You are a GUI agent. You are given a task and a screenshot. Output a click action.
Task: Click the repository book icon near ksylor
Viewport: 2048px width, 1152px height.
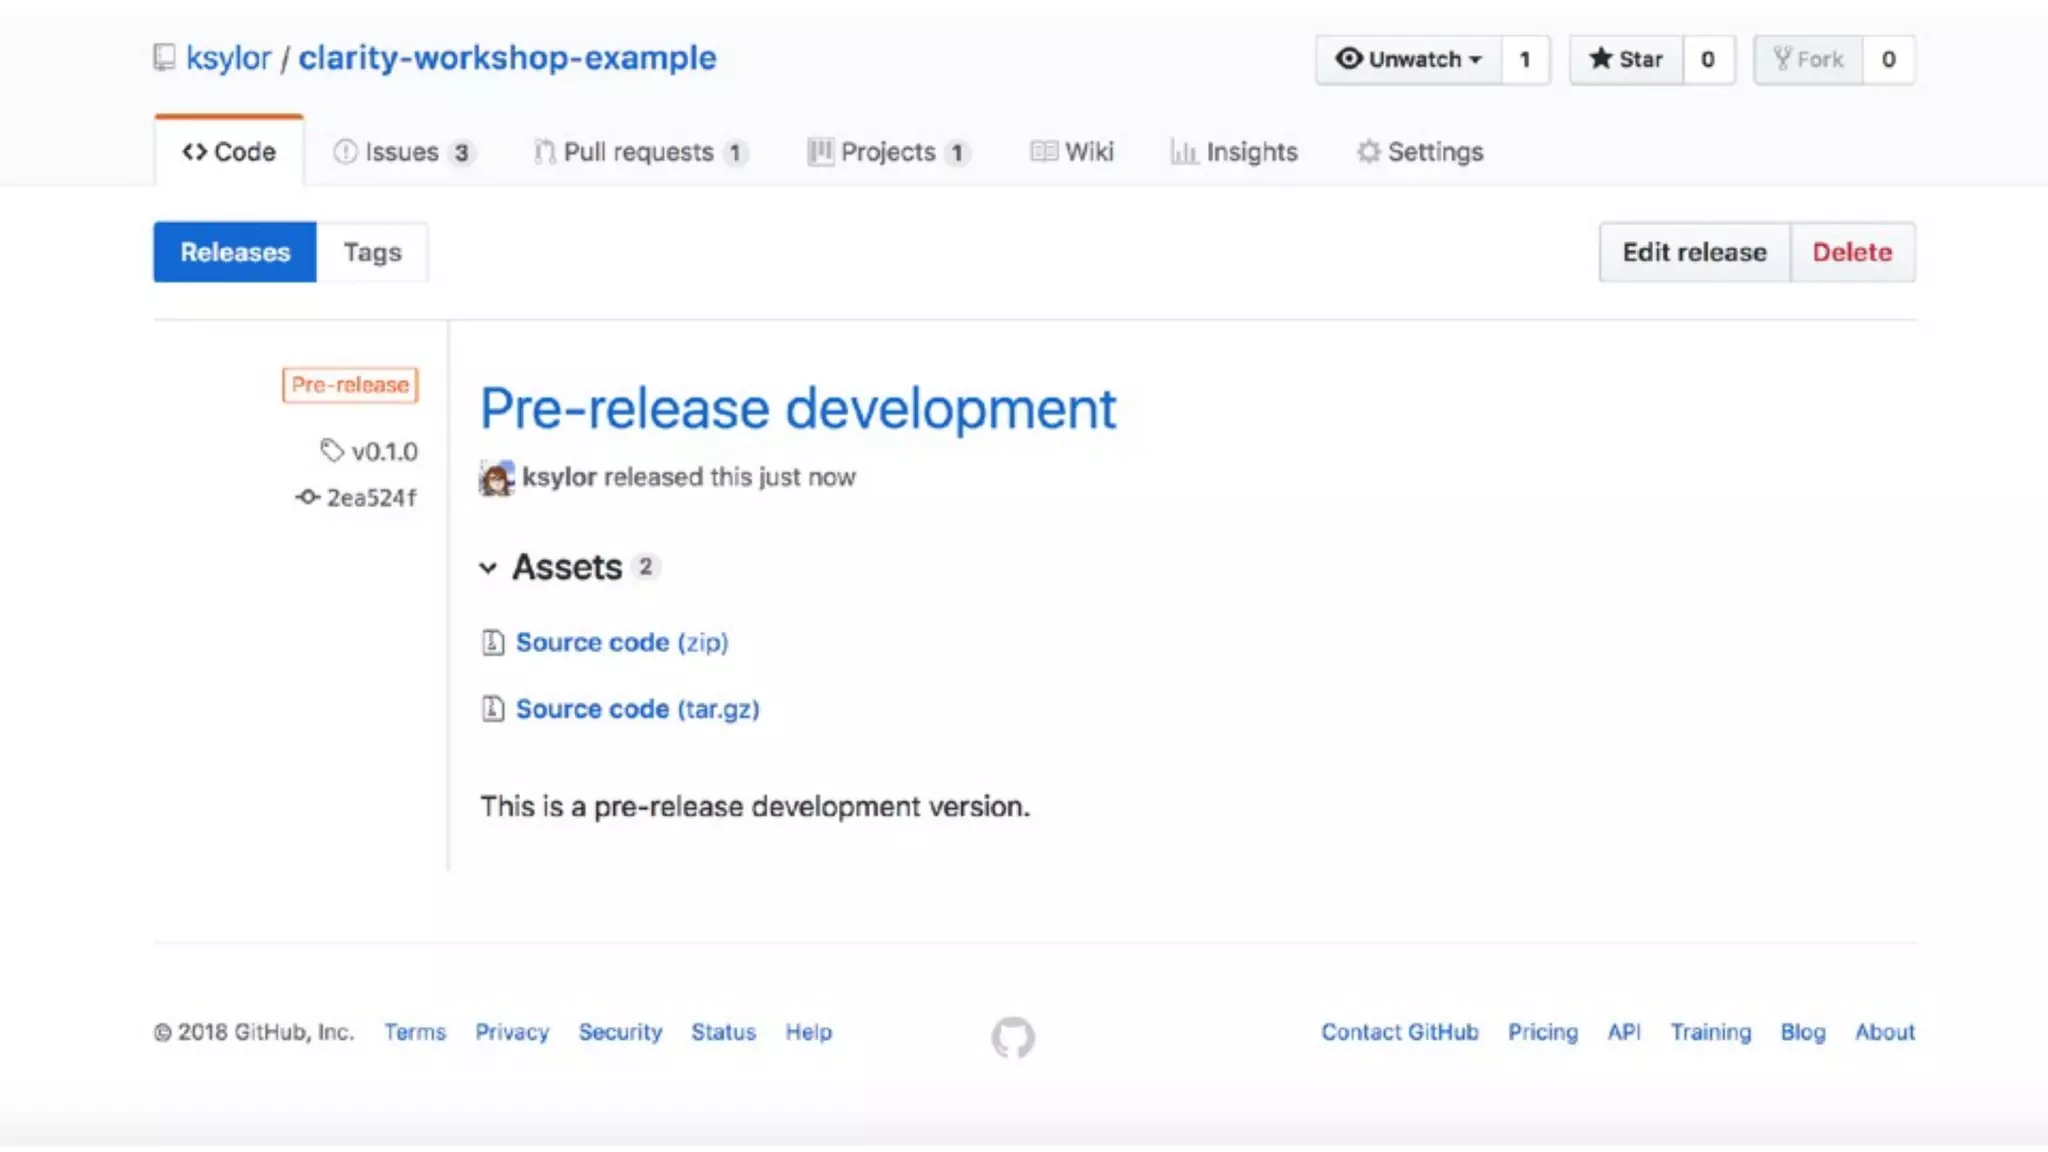point(164,58)
